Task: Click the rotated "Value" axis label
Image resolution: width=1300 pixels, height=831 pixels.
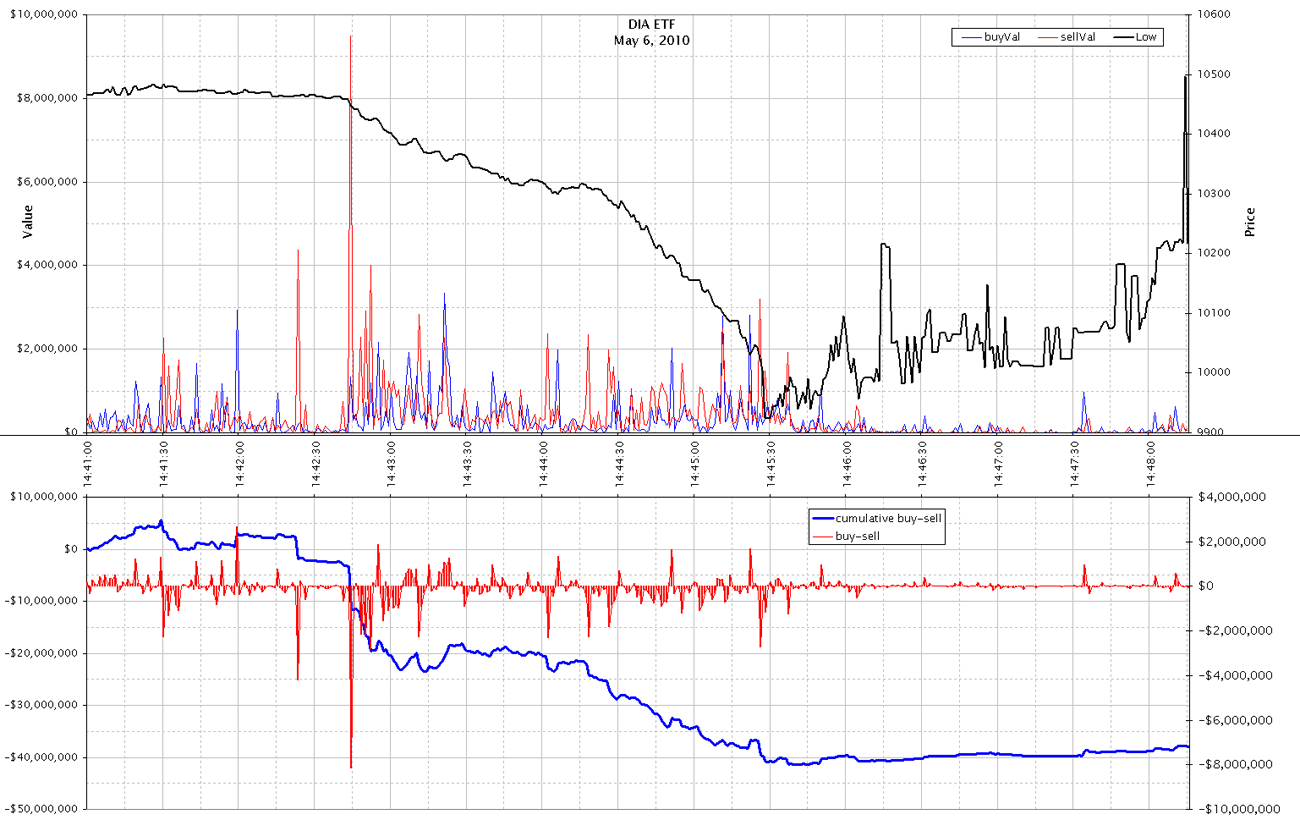Action: (x=29, y=221)
